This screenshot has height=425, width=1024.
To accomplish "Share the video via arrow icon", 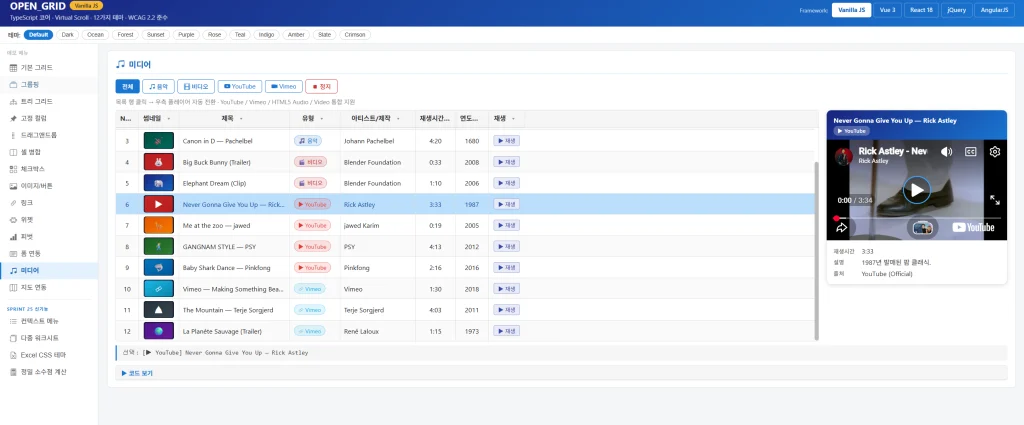I will (842, 228).
